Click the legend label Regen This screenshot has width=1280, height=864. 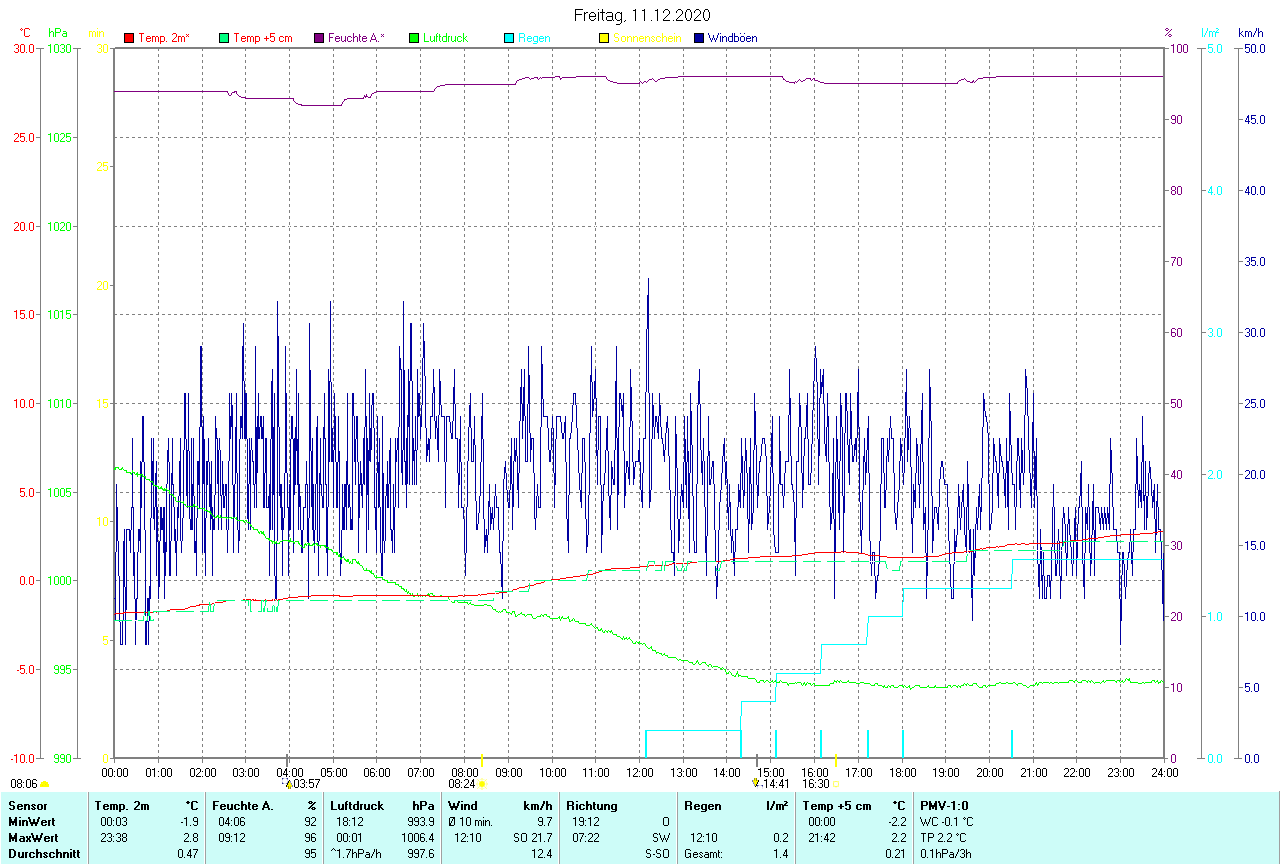tap(534, 38)
